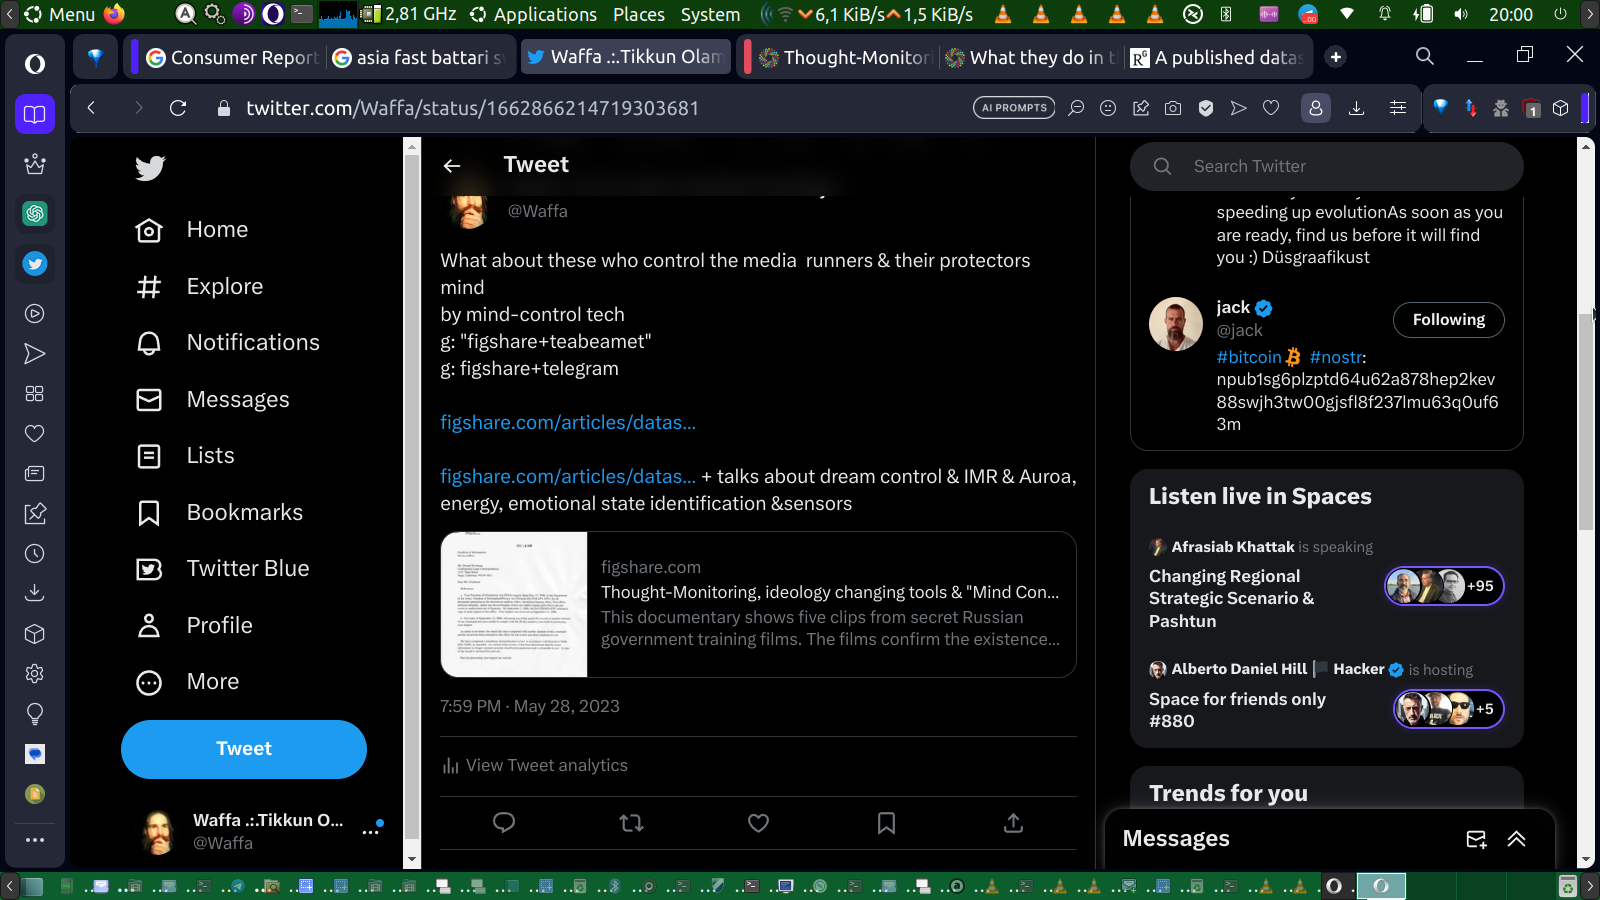The width and height of the screenshot is (1600, 900).
Task: Open Explore in the Twitter navigation
Action: (x=199, y=287)
